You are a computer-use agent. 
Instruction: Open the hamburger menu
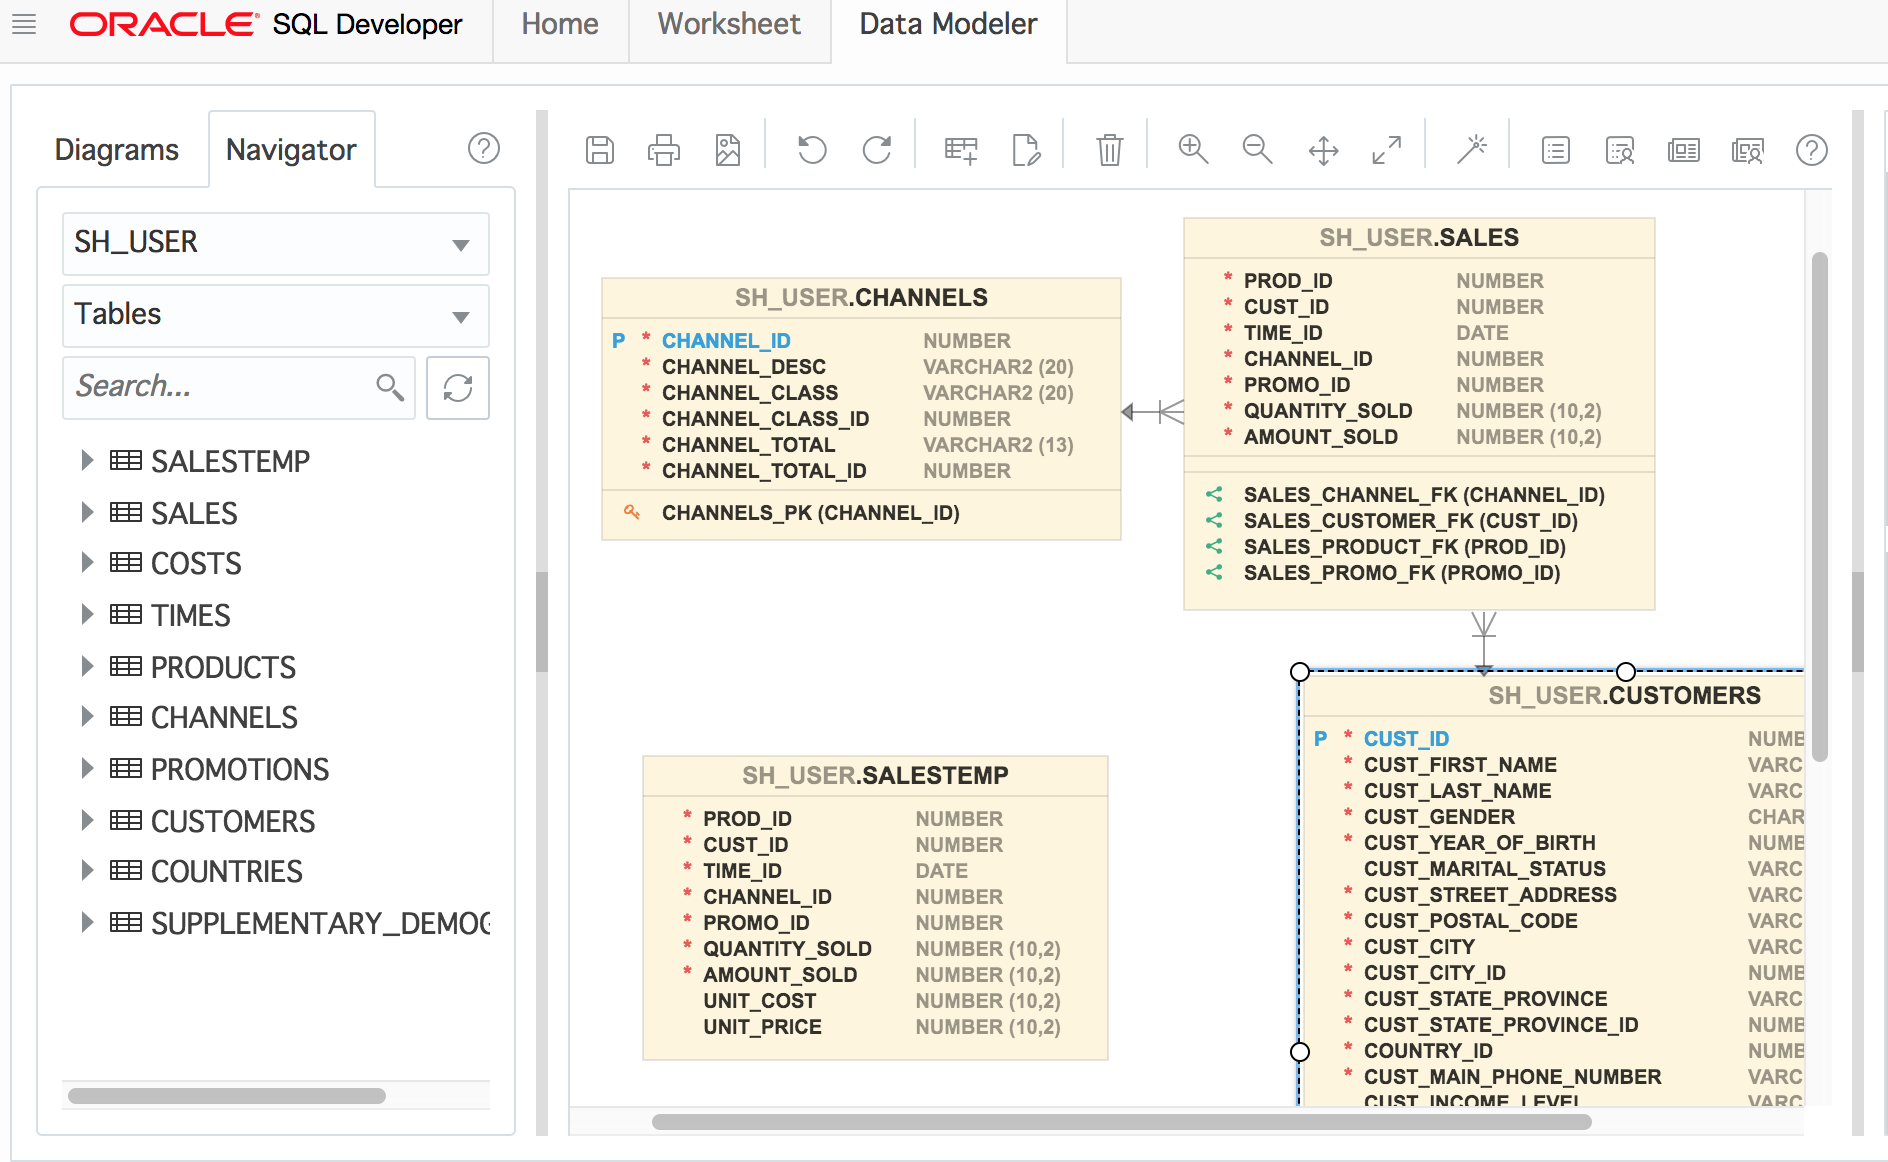coord(24,24)
